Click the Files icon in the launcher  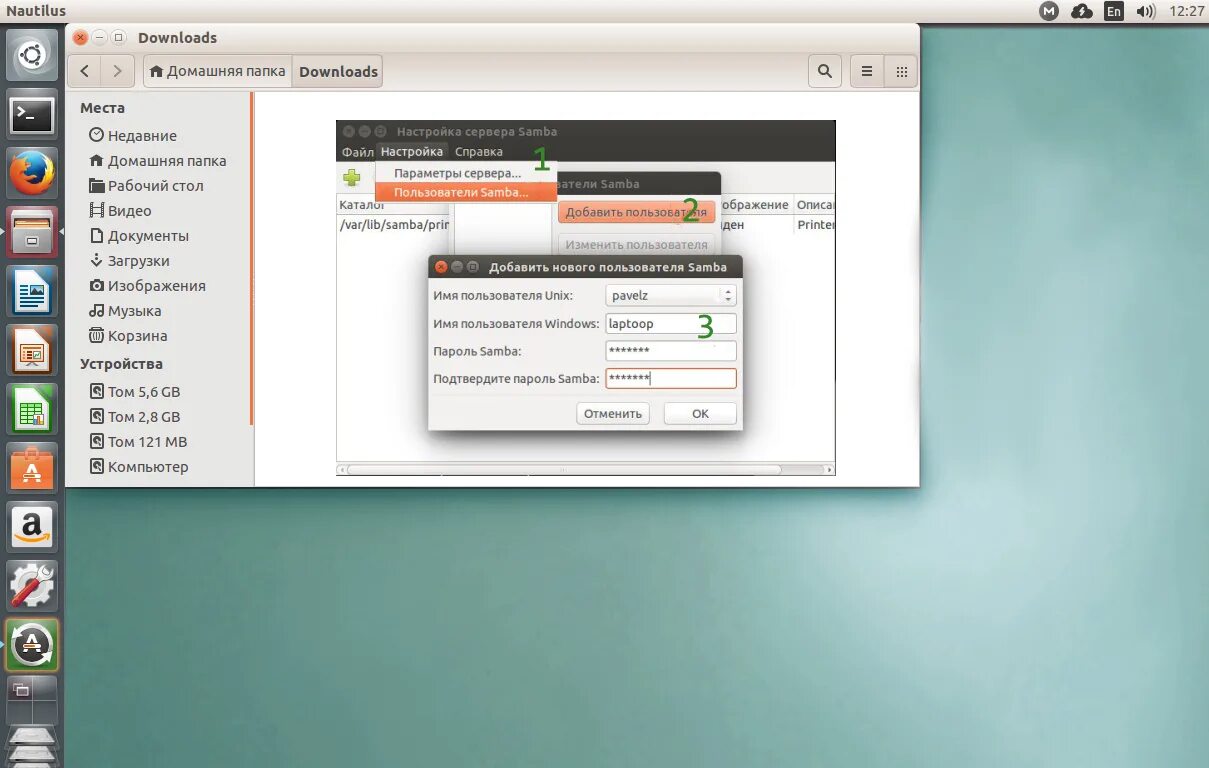pos(33,232)
